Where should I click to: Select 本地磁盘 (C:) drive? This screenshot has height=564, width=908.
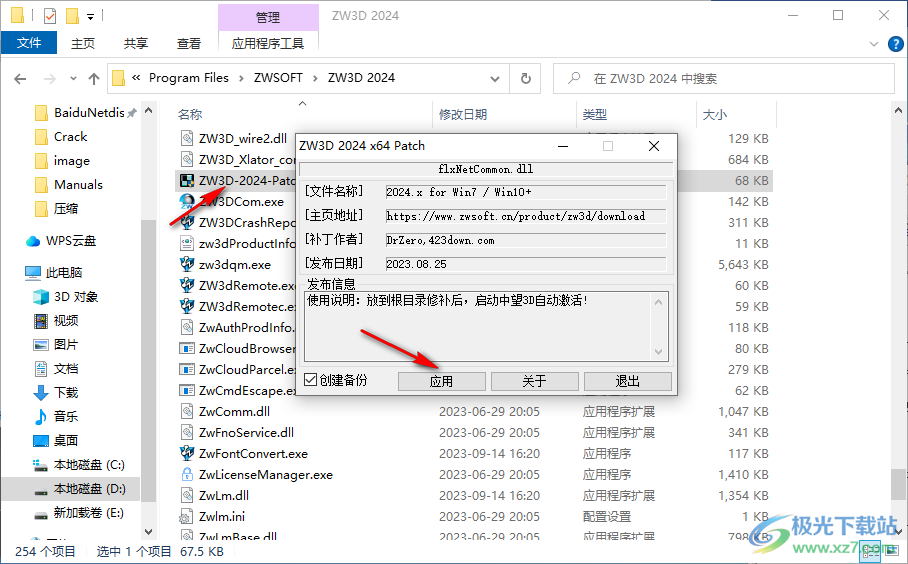(89, 465)
